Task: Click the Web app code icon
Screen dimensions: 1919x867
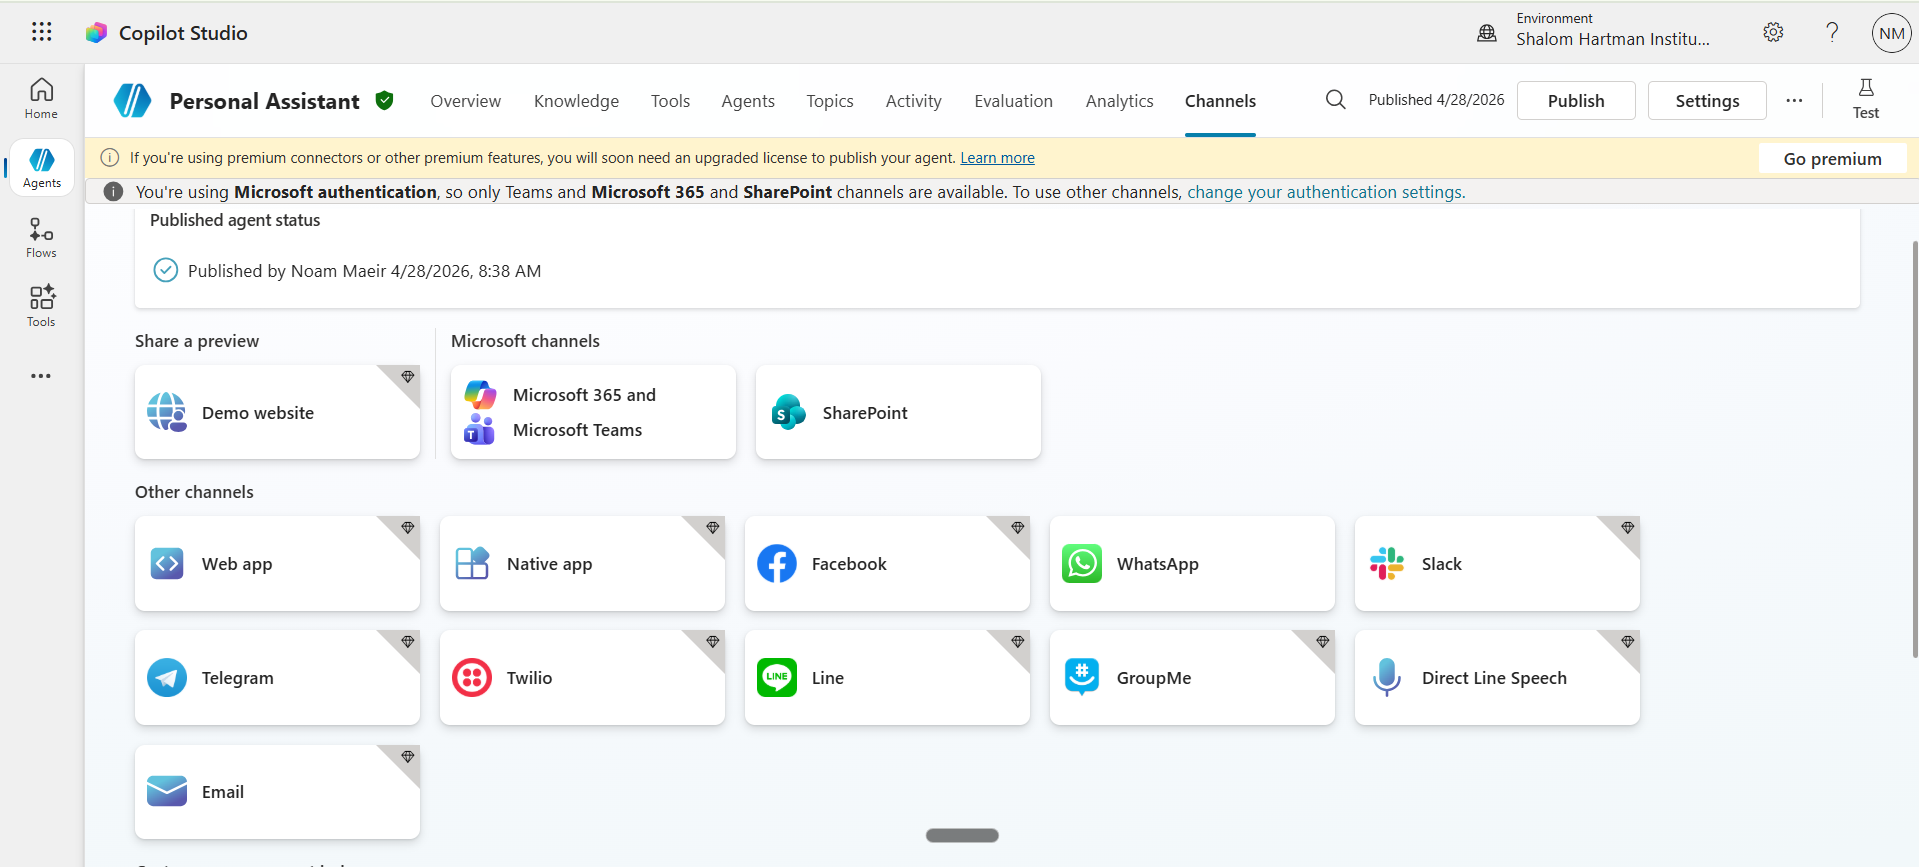Action: 167,563
